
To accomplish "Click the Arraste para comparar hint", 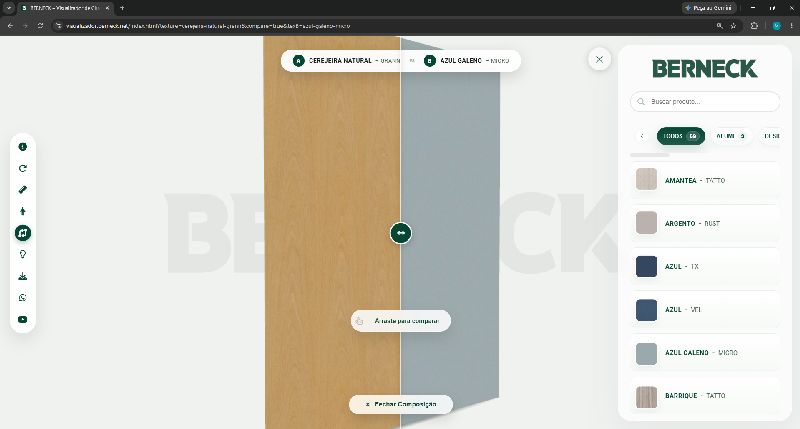I will pyautogui.click(x=401, y=321).
